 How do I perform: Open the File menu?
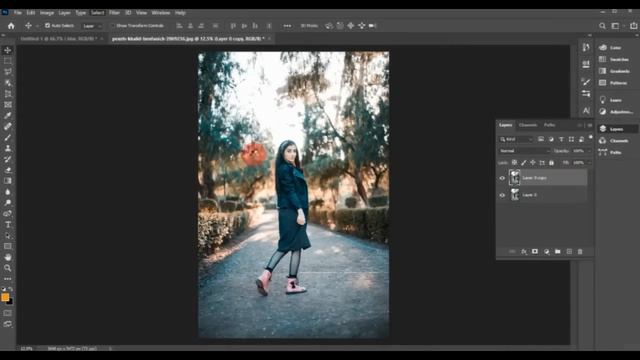pos(18,13)
